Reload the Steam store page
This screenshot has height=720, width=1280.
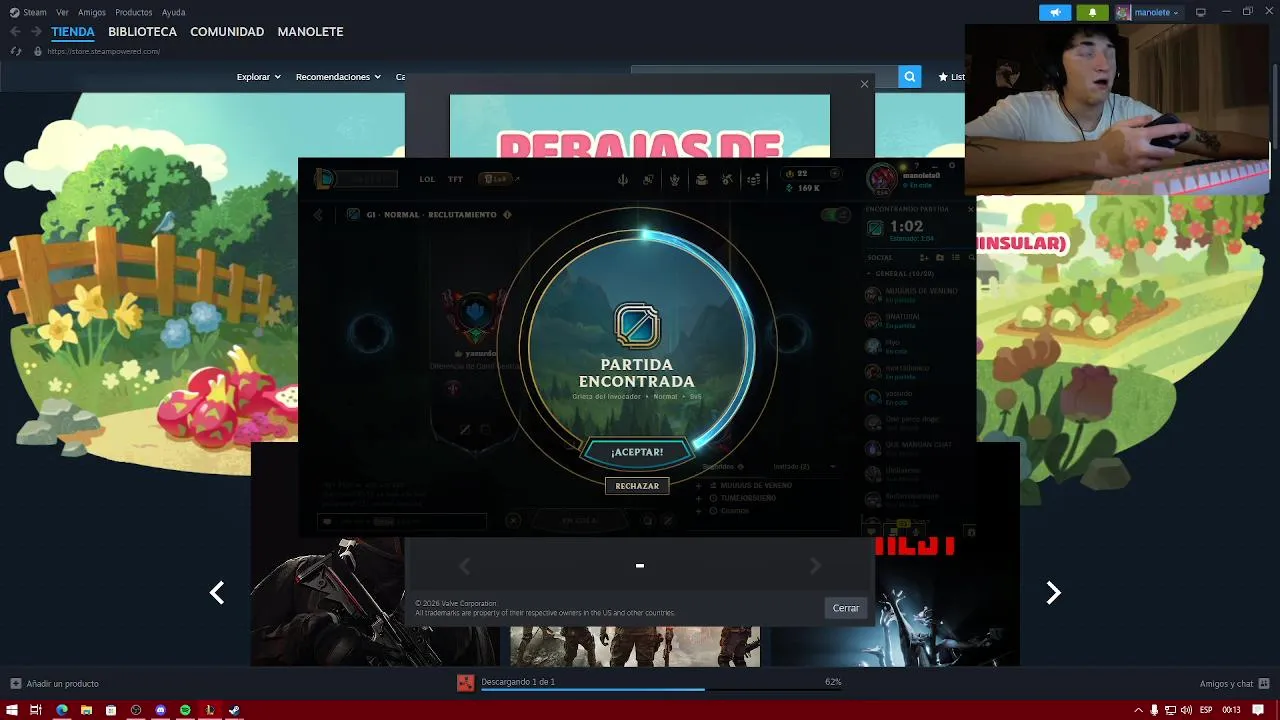[16, 51]
